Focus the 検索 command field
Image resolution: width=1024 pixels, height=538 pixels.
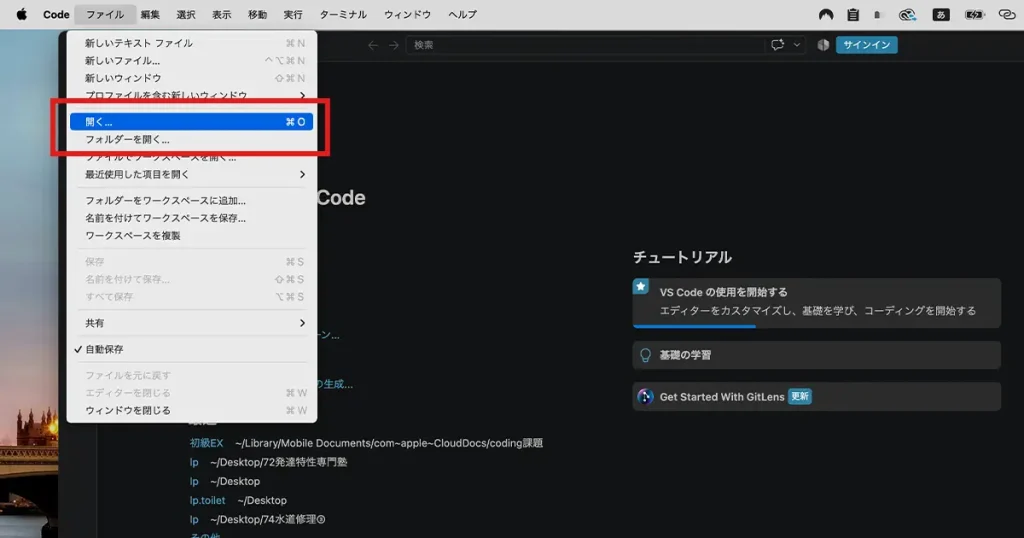tap(585, 45)
